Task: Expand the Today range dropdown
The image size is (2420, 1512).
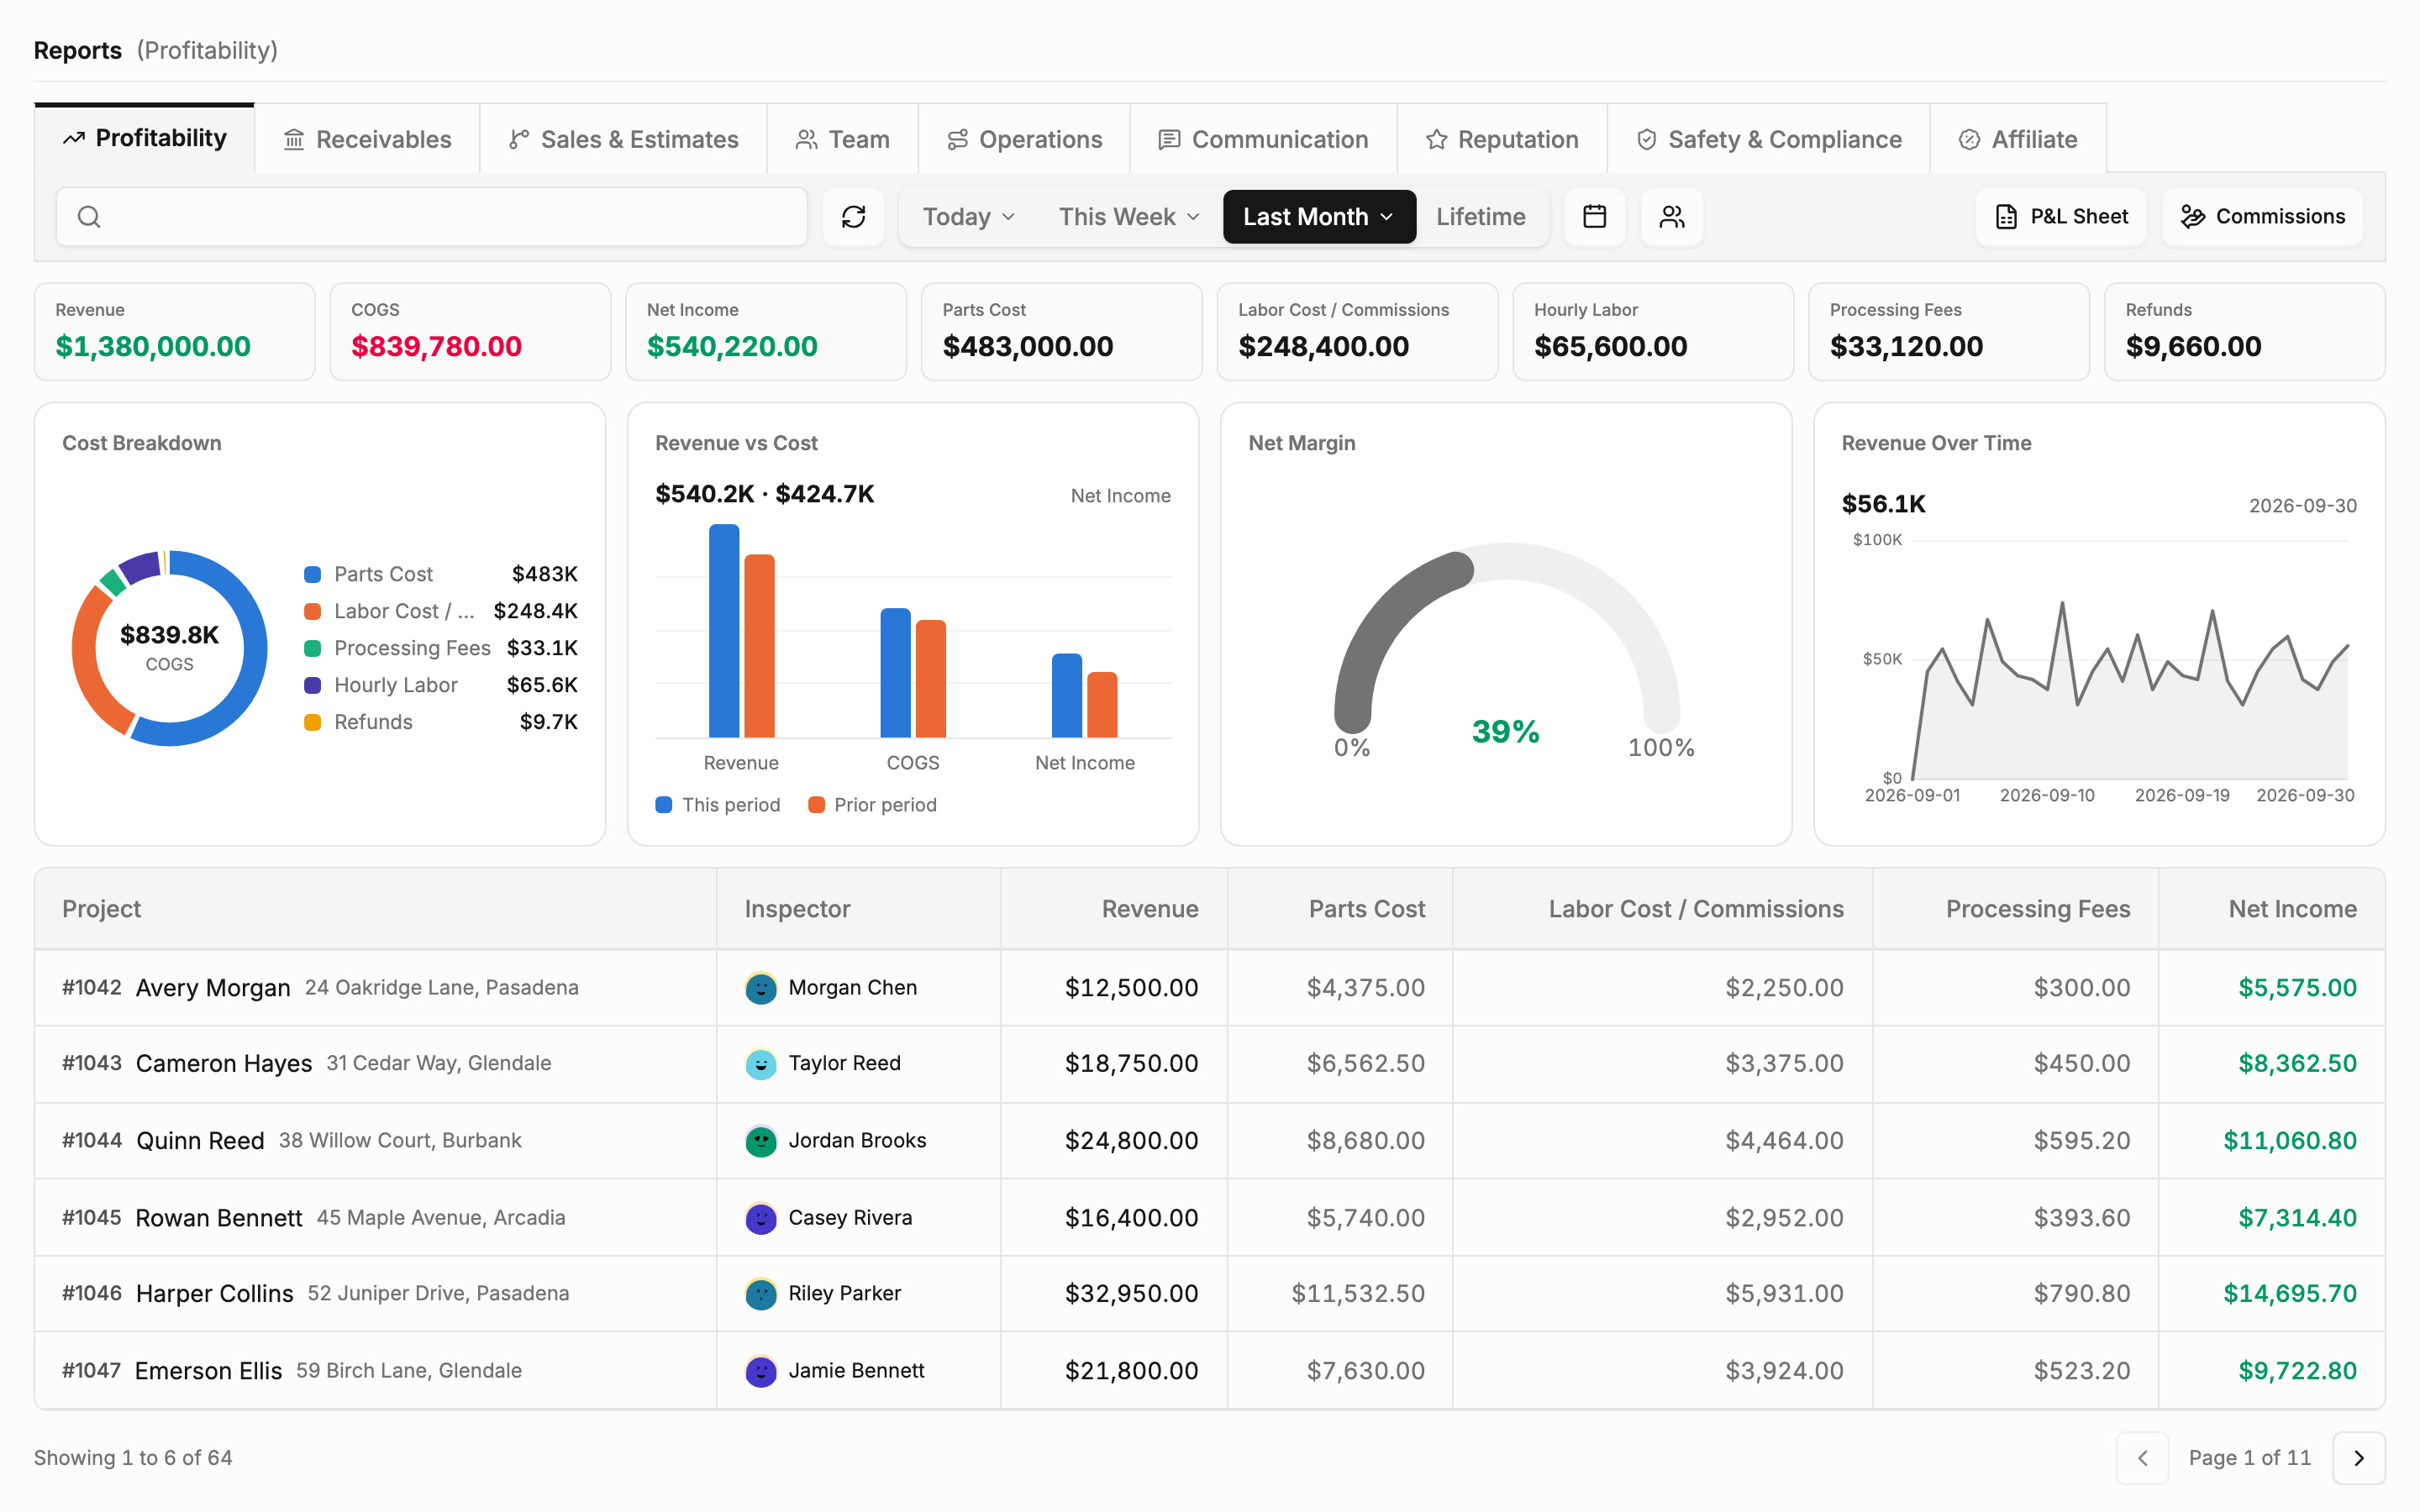Action: click(968, 217)
